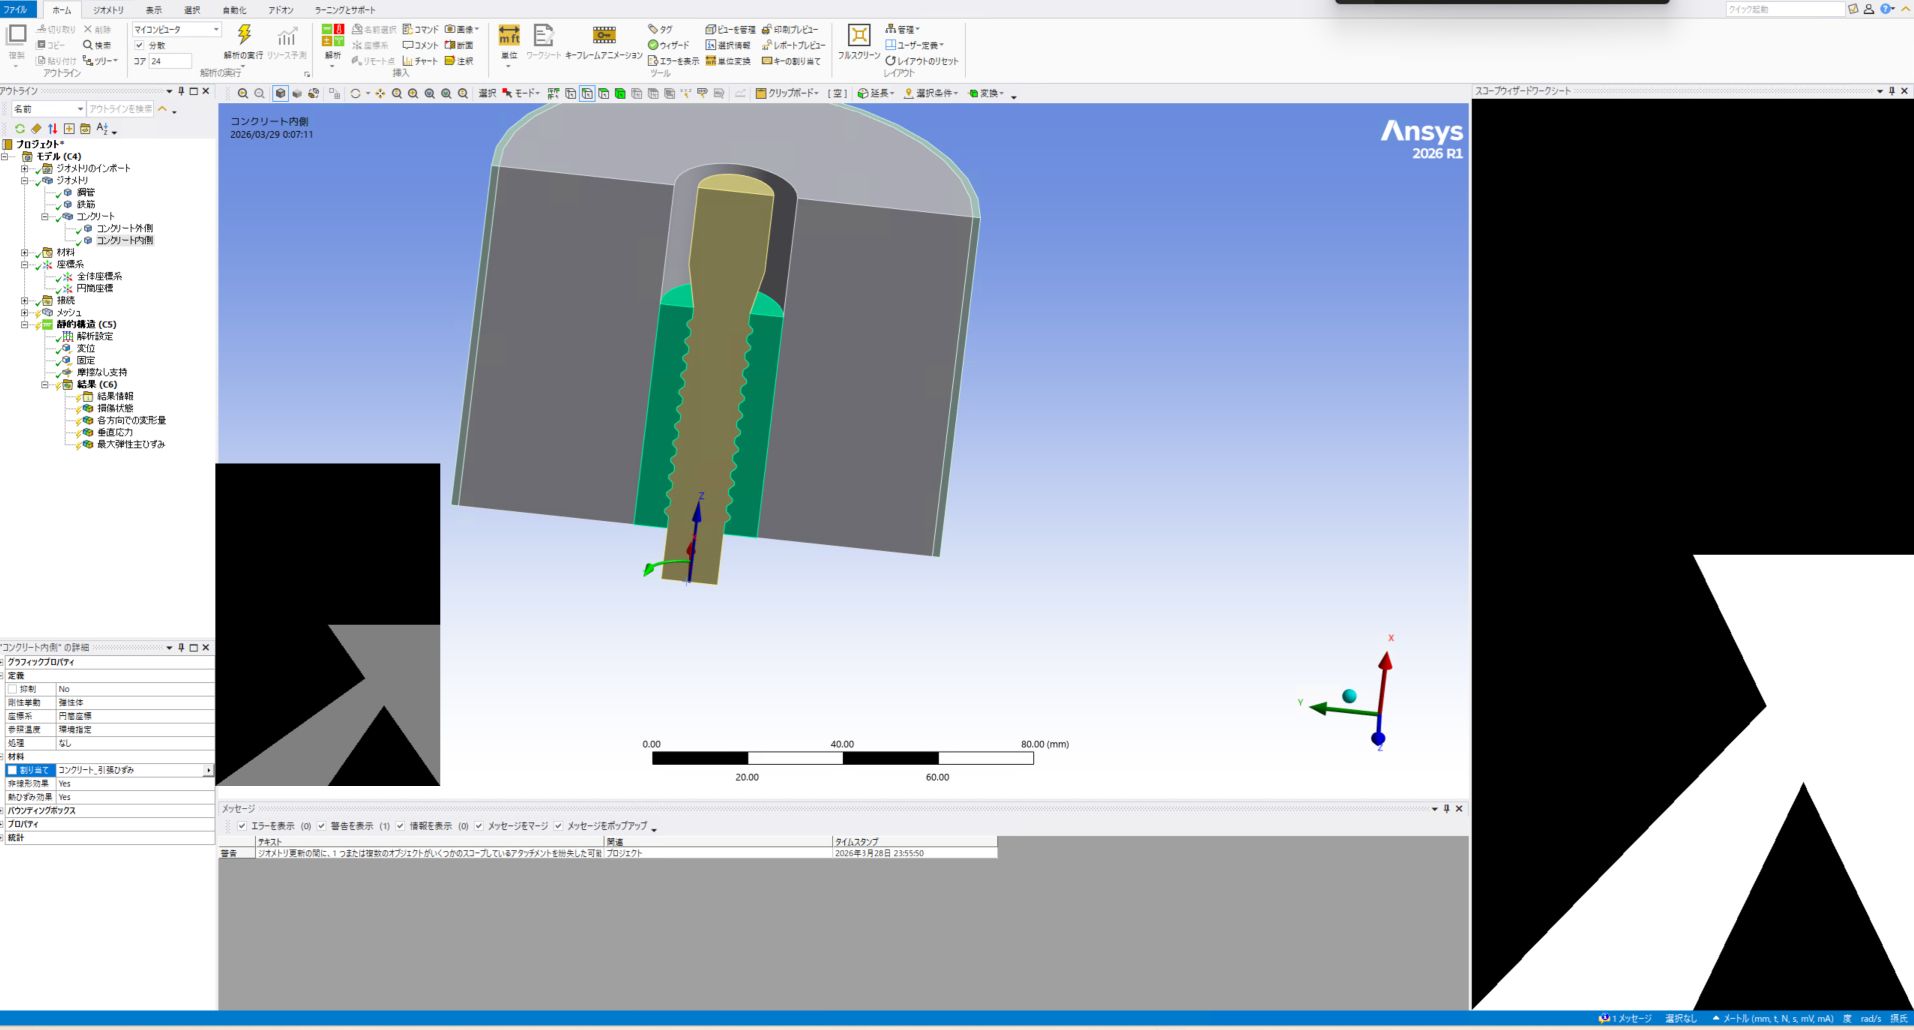
Task: Open the キーフレームアニメーション tool
Action: [x=604, y=37]
